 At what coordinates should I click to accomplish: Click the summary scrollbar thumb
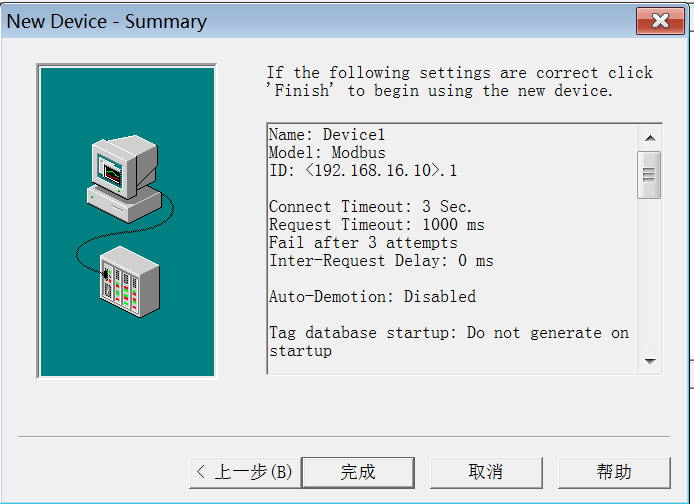(x=650, y=173)
